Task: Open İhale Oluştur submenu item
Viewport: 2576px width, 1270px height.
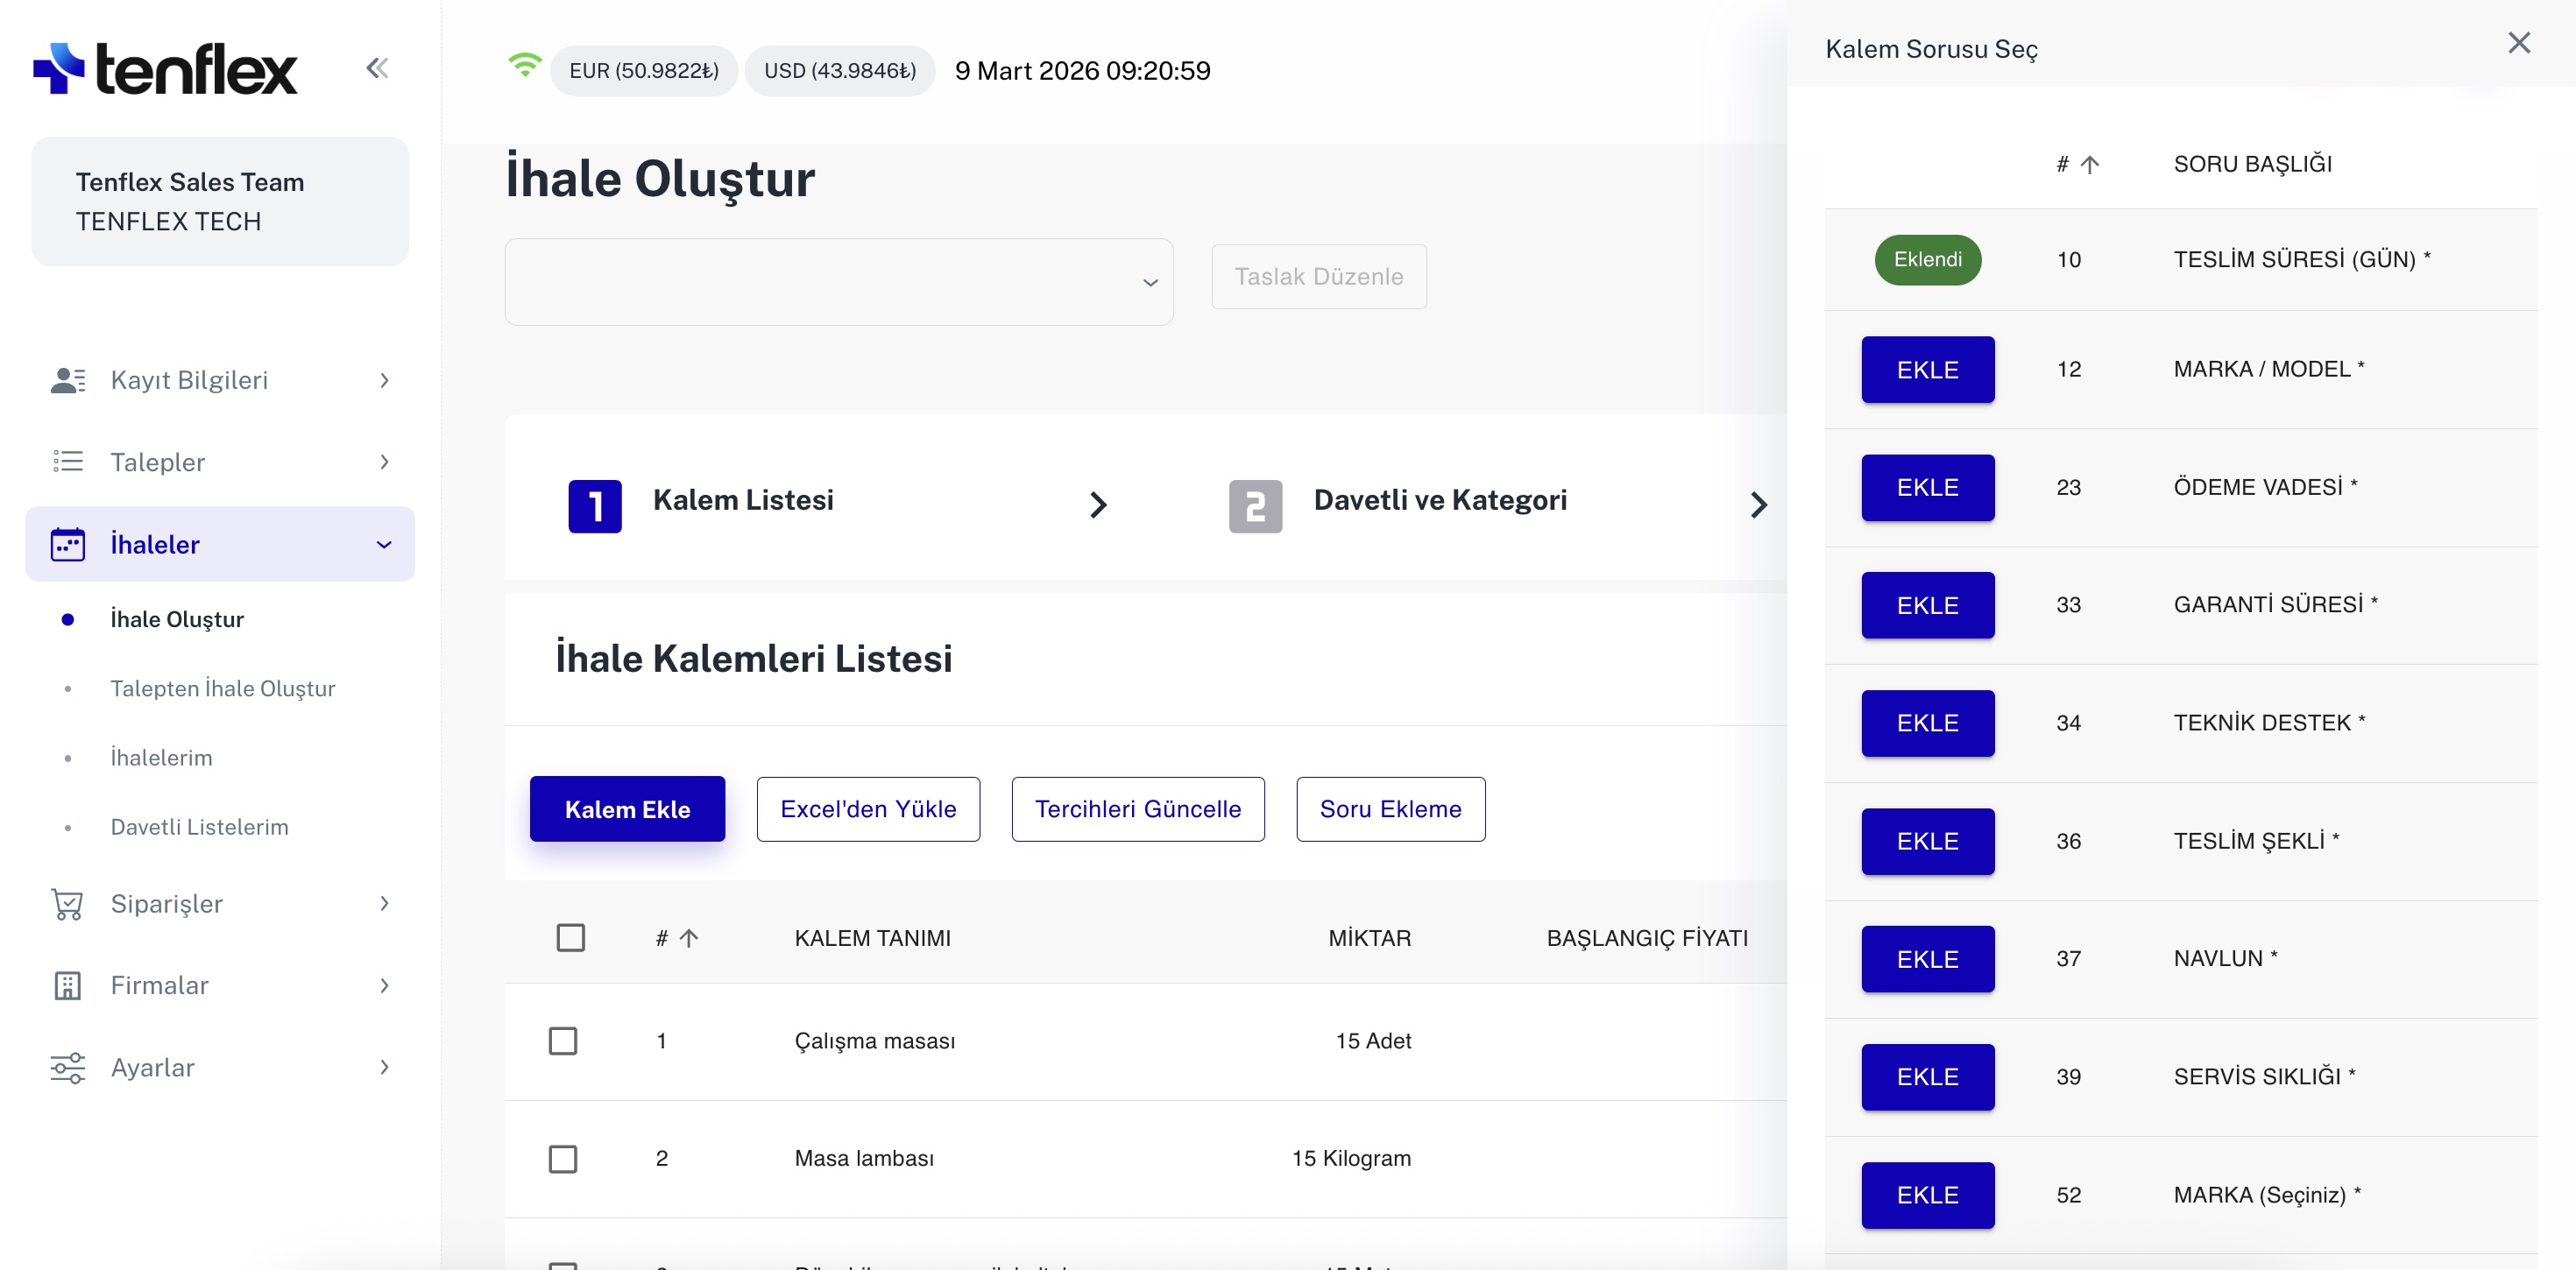Action: (177, 620)
